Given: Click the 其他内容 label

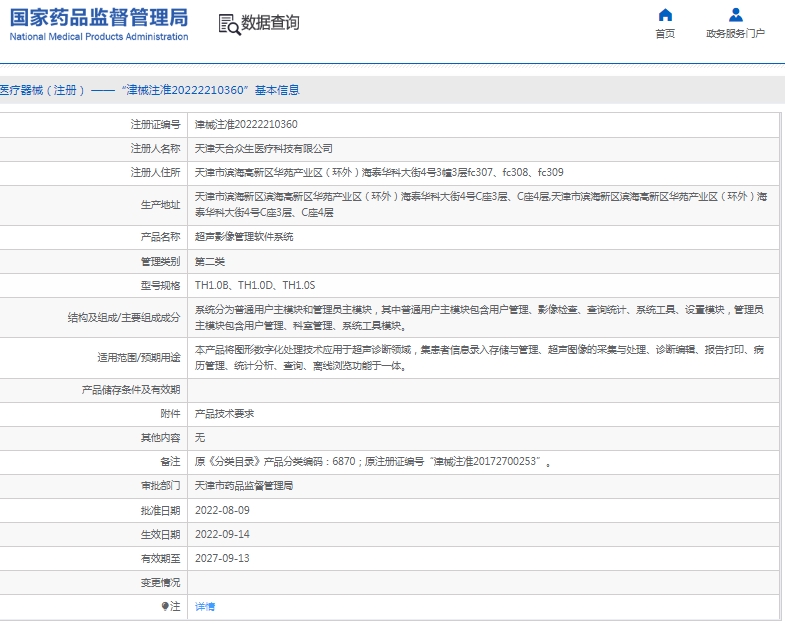Looking at the screenshot, I should point(160,438).
